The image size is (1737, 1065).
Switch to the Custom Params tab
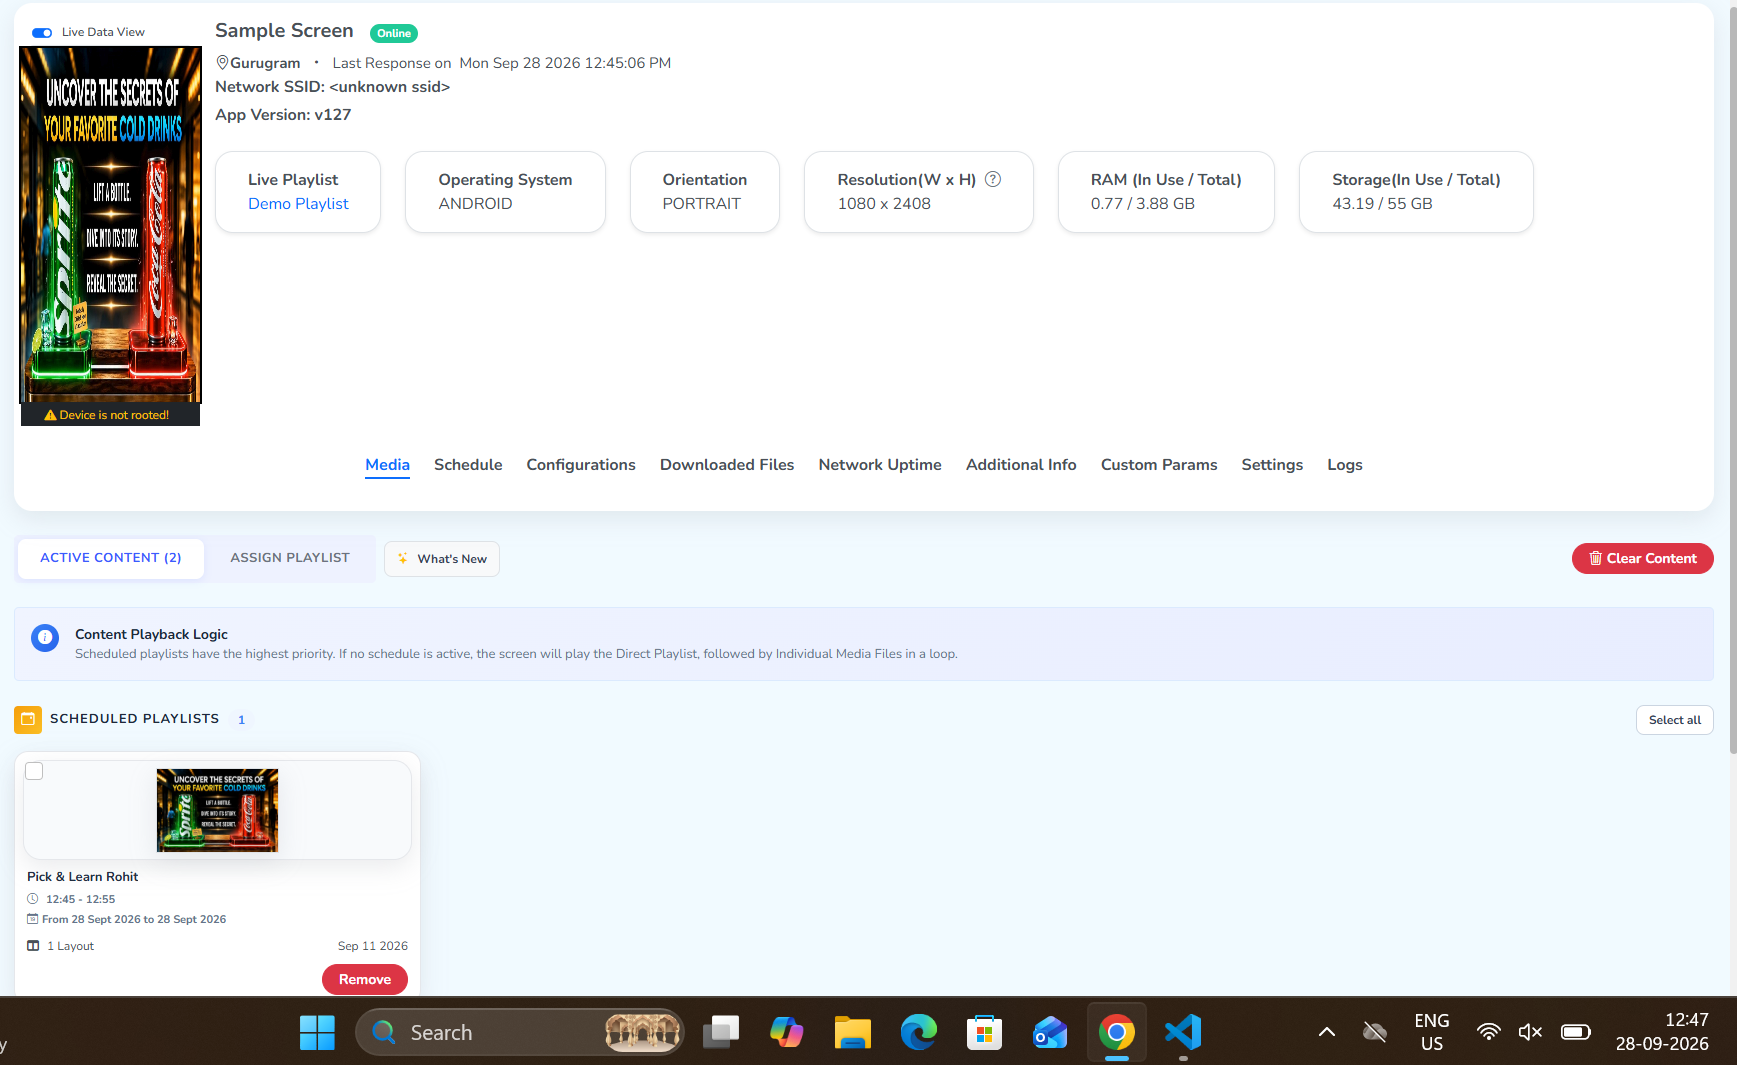(1159, 465)
